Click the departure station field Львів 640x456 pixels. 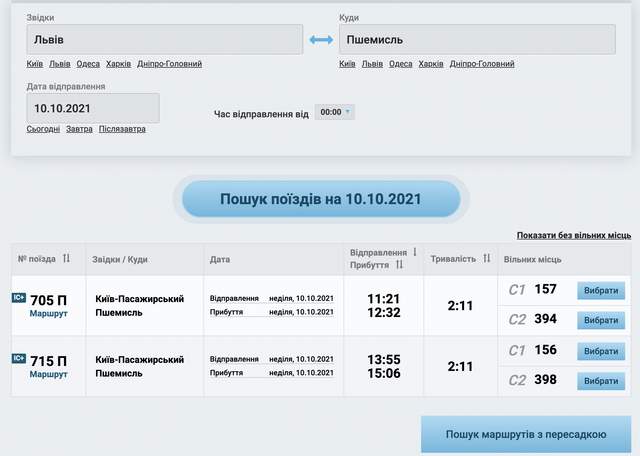tap(164, 40)
